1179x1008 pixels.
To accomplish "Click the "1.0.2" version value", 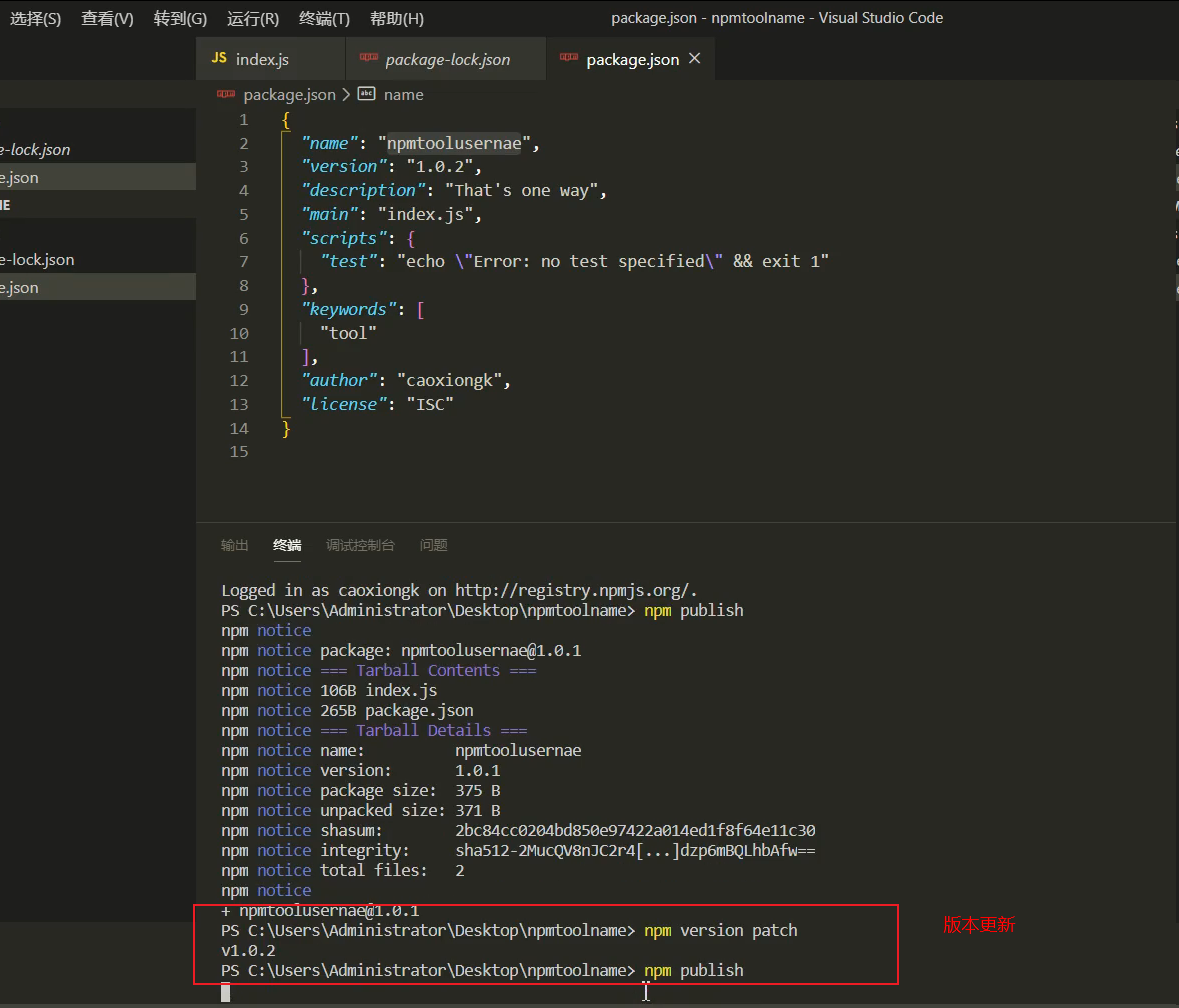I will [440, 166].
